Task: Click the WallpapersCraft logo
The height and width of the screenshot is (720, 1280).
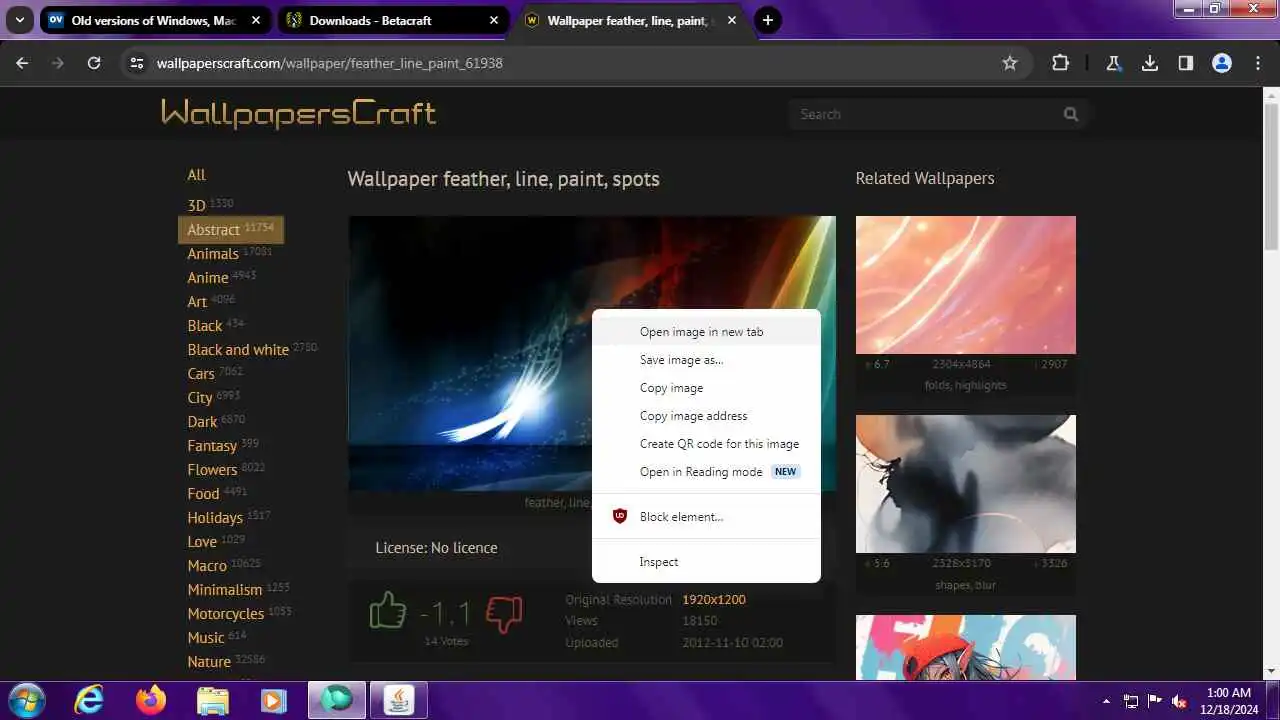Action: (x=298, y=113)
